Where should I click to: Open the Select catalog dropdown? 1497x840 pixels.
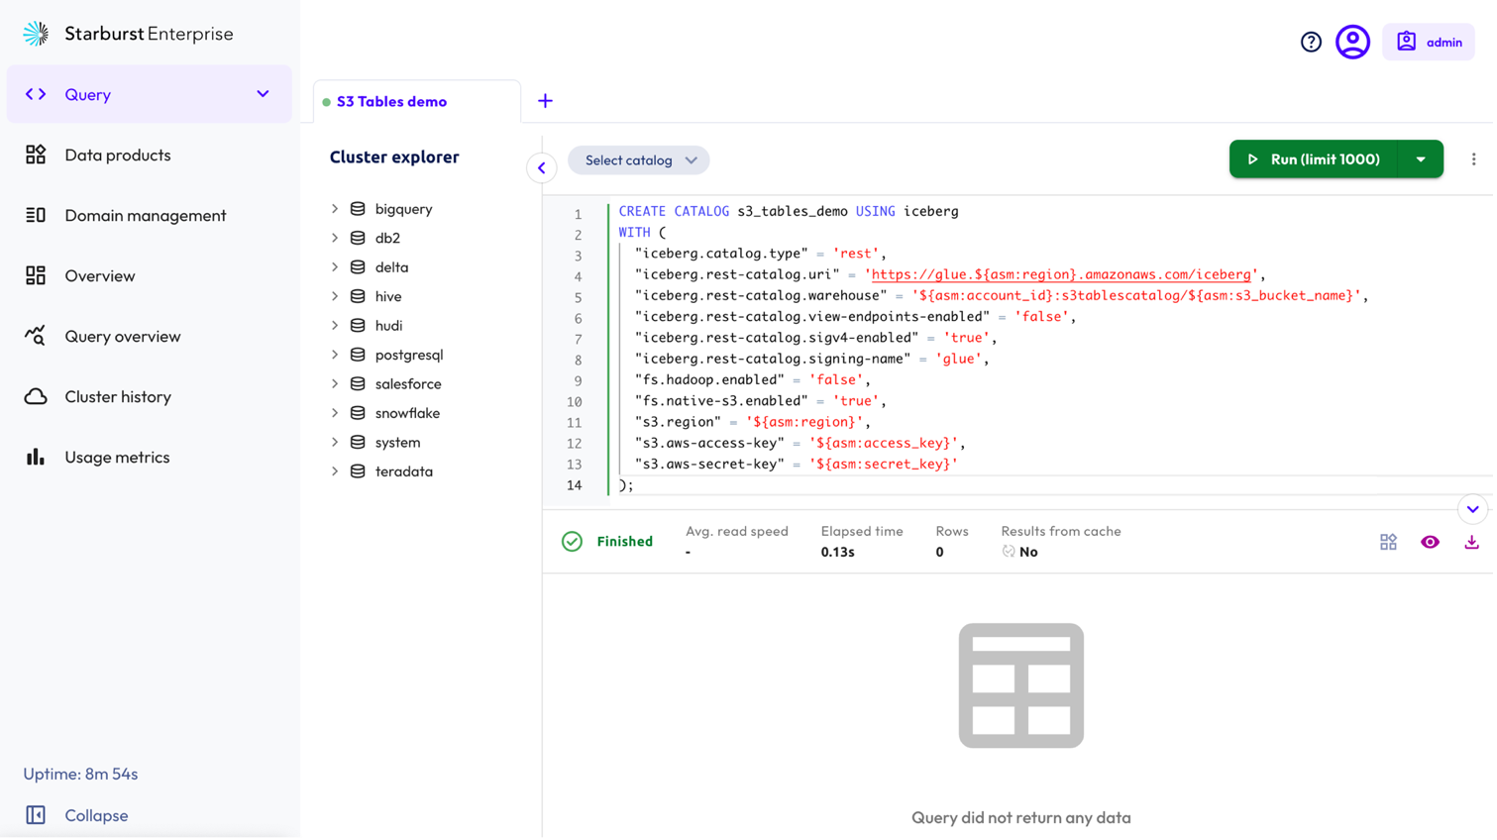640,160
